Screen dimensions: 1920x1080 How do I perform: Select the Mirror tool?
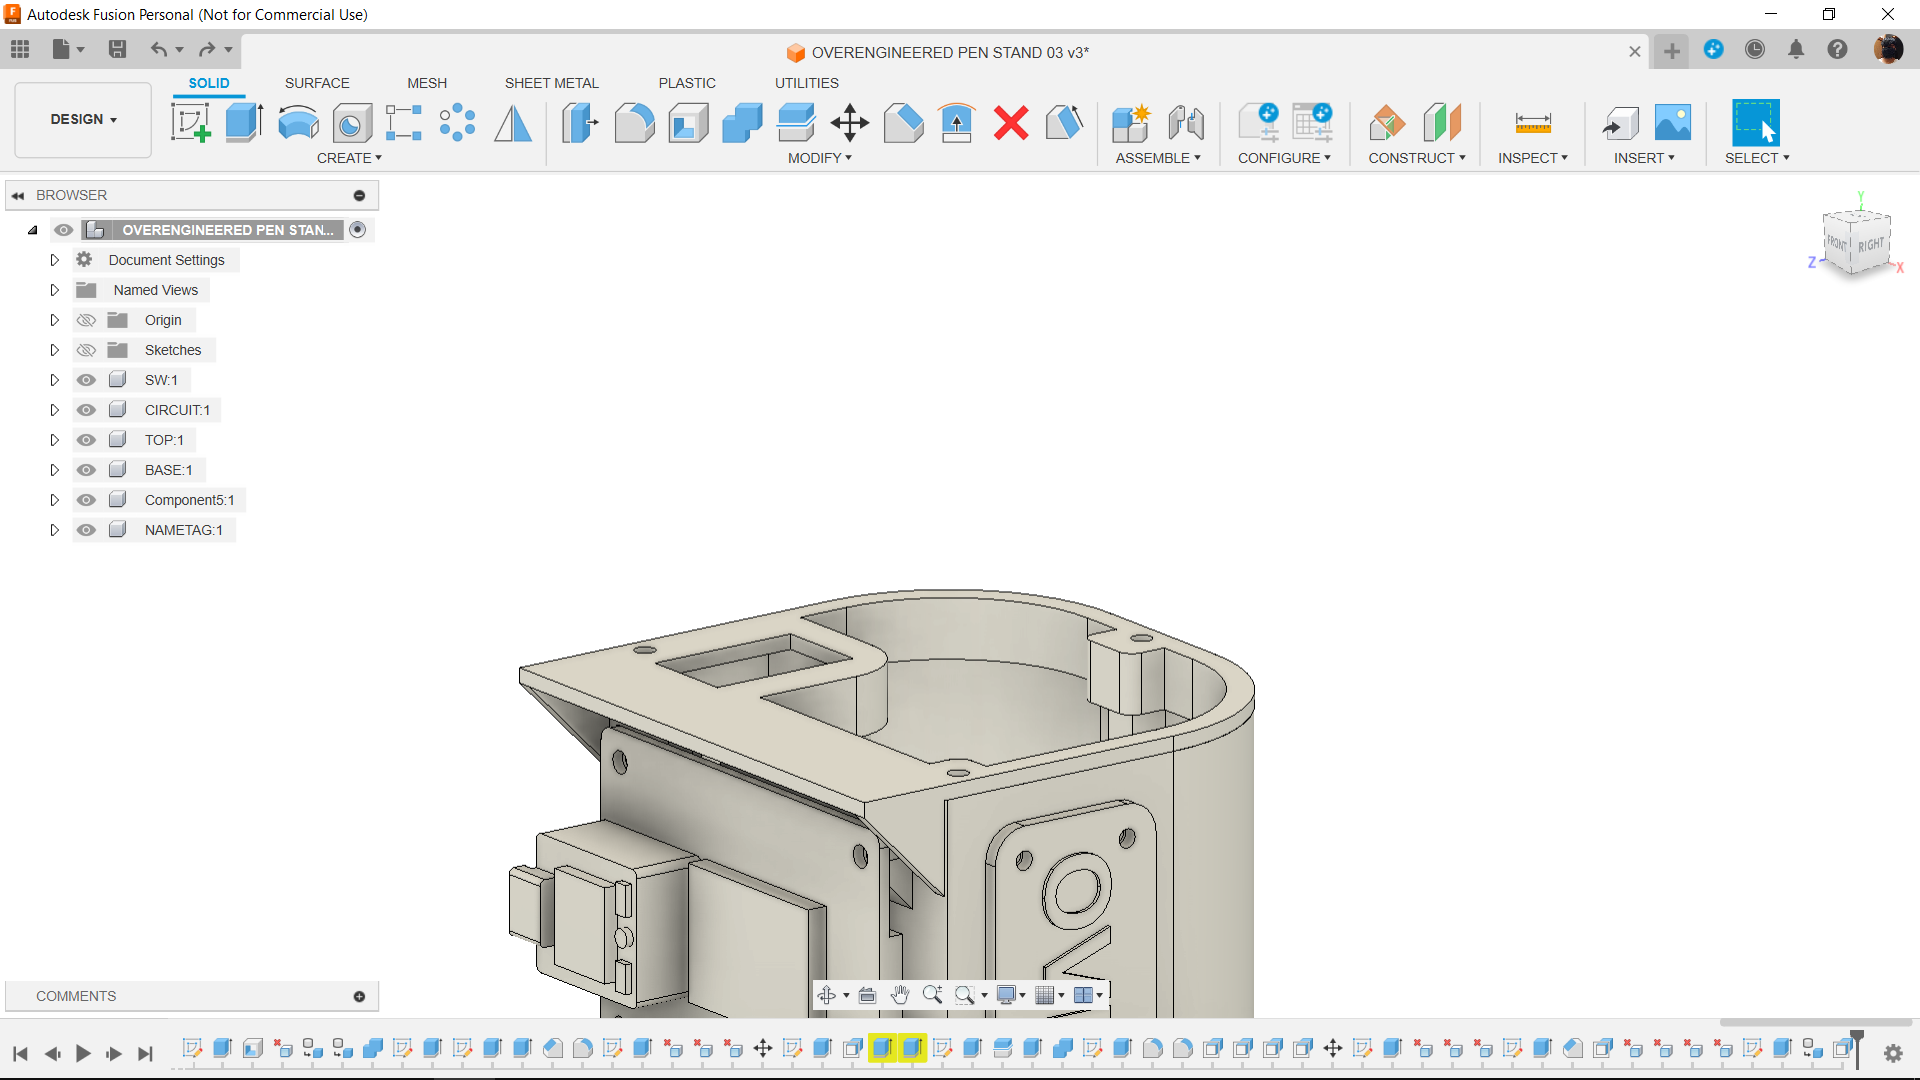tap(513, 123)
